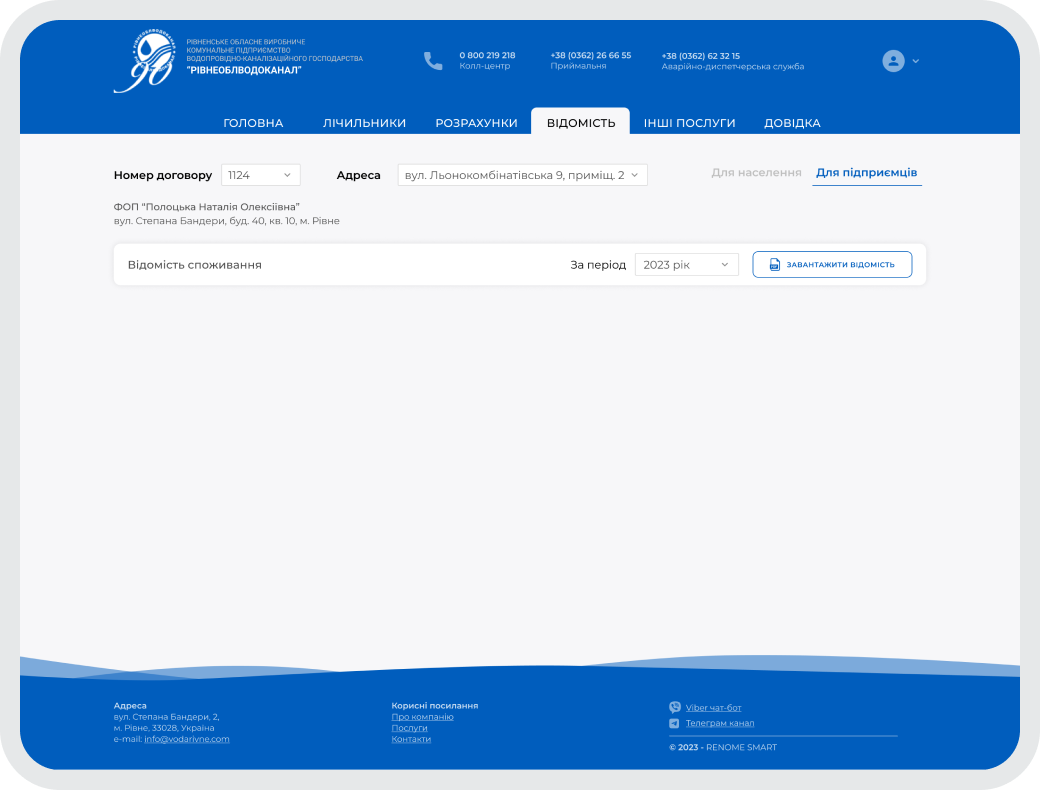Open the За період 2023 рік dropdown
This screenshot has height=790, width=1040.
pyautogui.click(x=686, y=265)
